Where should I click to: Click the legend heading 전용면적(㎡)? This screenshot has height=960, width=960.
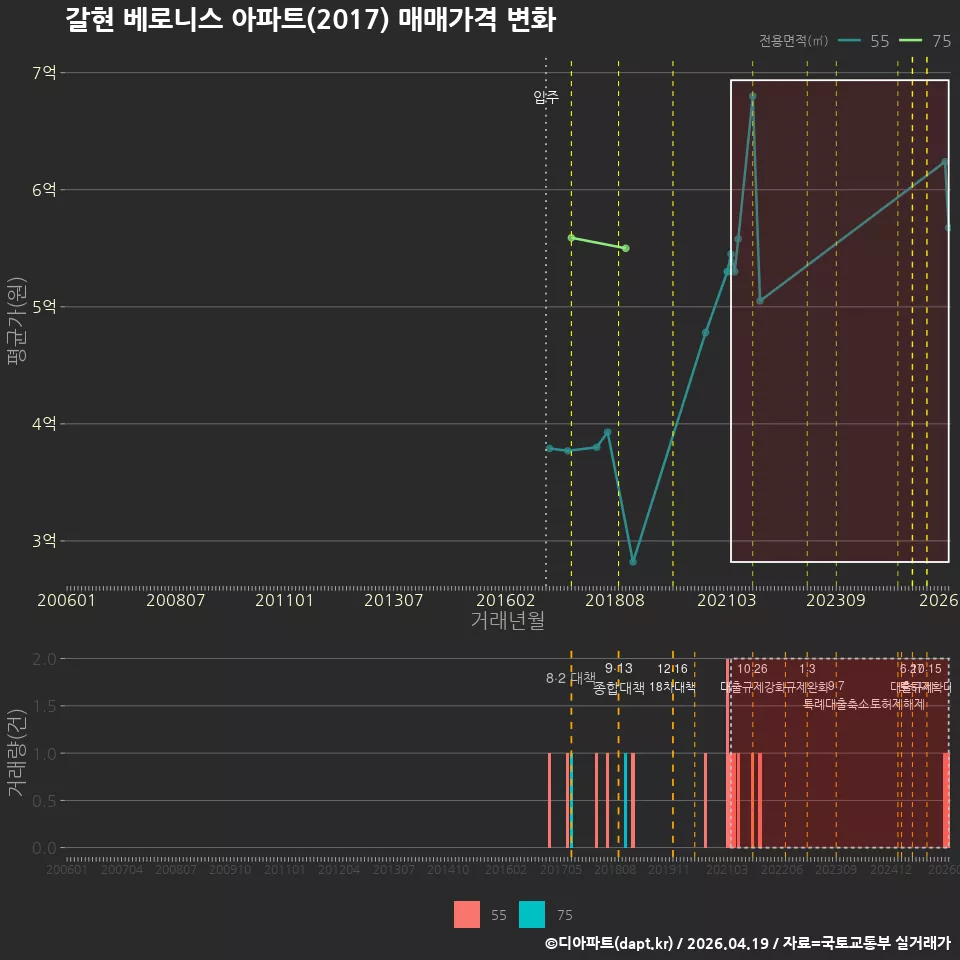click(793, 41)
